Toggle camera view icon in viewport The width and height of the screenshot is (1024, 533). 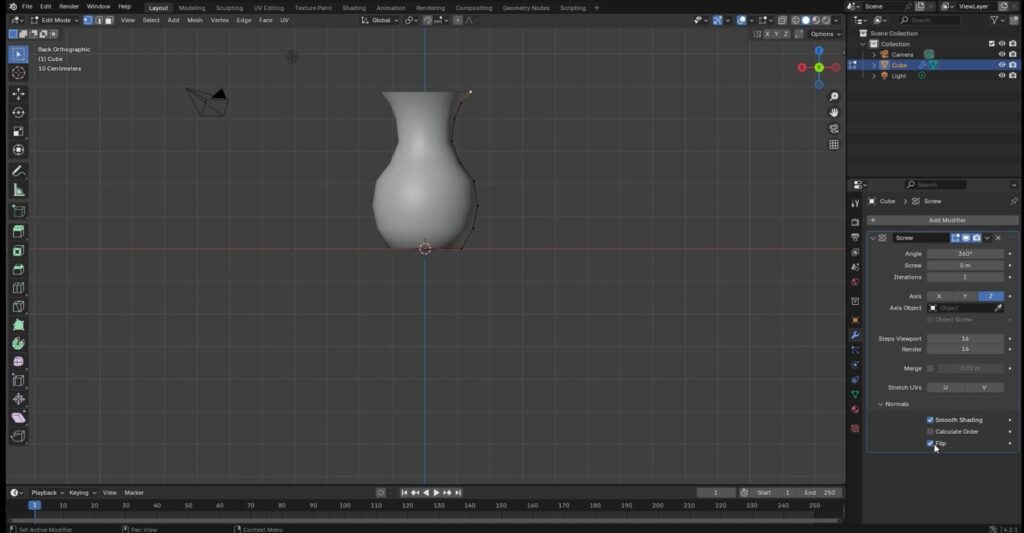(x=834, y=128)
